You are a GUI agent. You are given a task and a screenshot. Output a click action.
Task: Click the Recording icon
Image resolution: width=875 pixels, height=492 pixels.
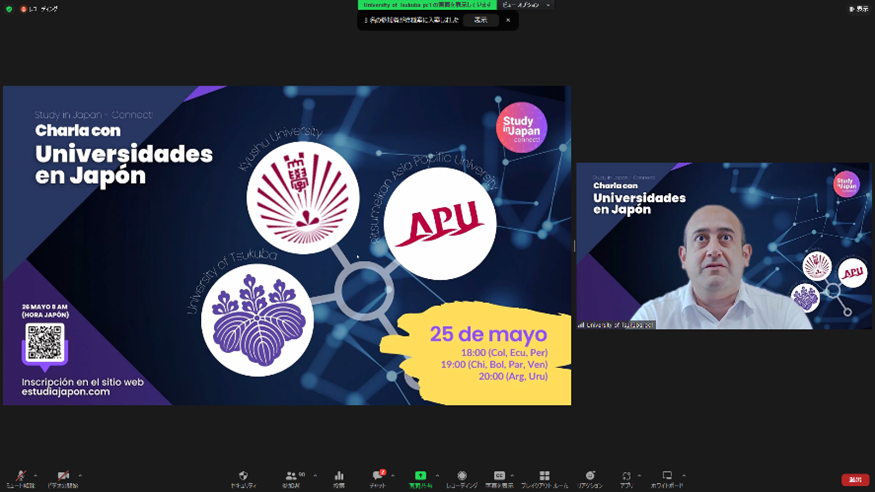click(x=461, y=476)
